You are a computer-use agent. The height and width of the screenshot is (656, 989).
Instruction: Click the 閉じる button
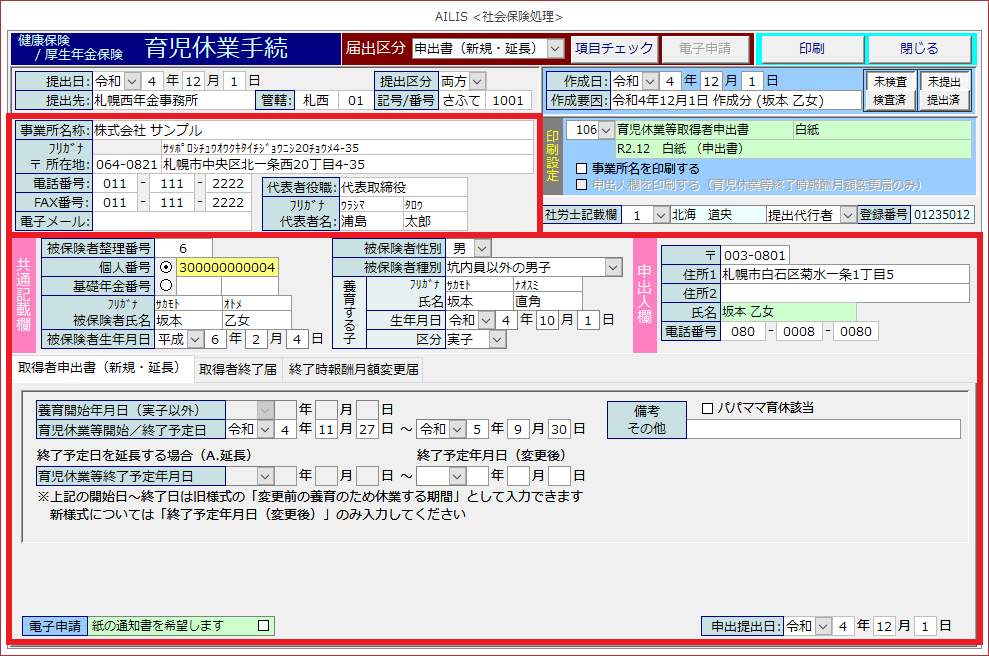(x=919, y=48)
